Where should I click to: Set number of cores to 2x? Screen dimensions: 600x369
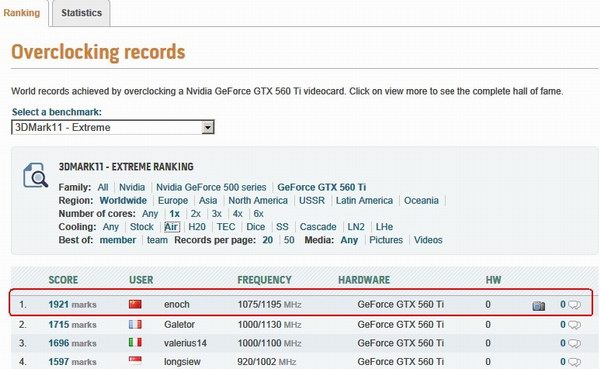click(196, 214)
